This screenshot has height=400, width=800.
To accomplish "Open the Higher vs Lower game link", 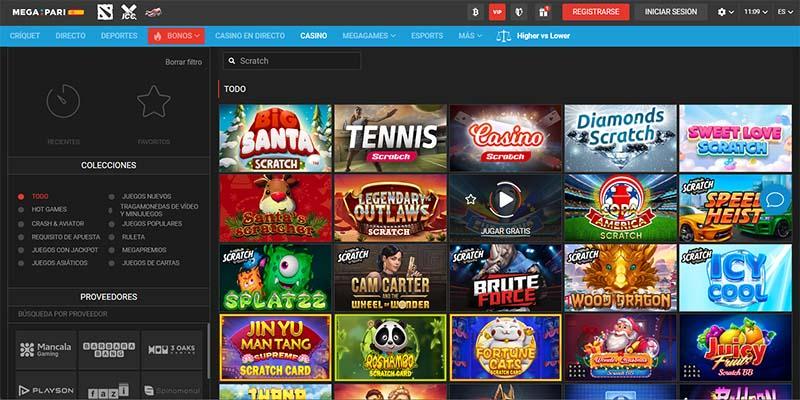I will (543, 36).
